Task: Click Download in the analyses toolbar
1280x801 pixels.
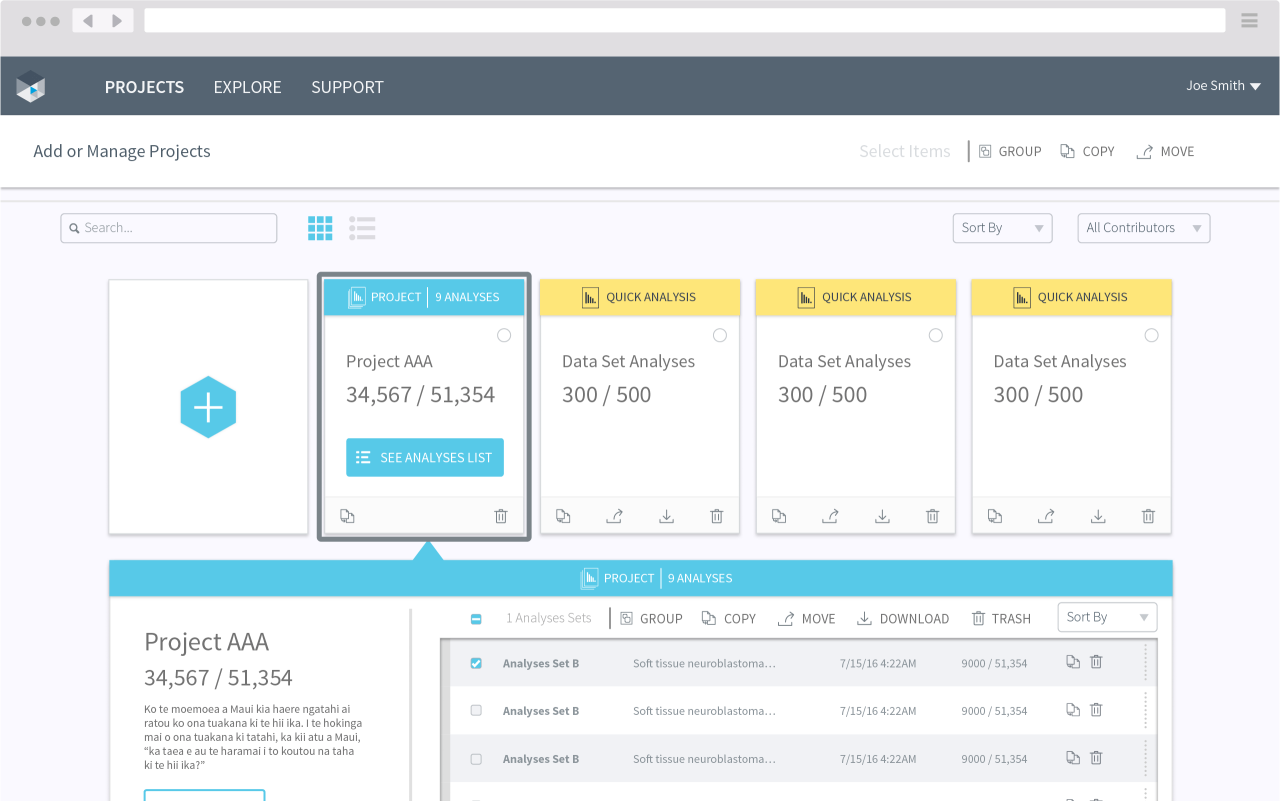Action: pos(903,619)
